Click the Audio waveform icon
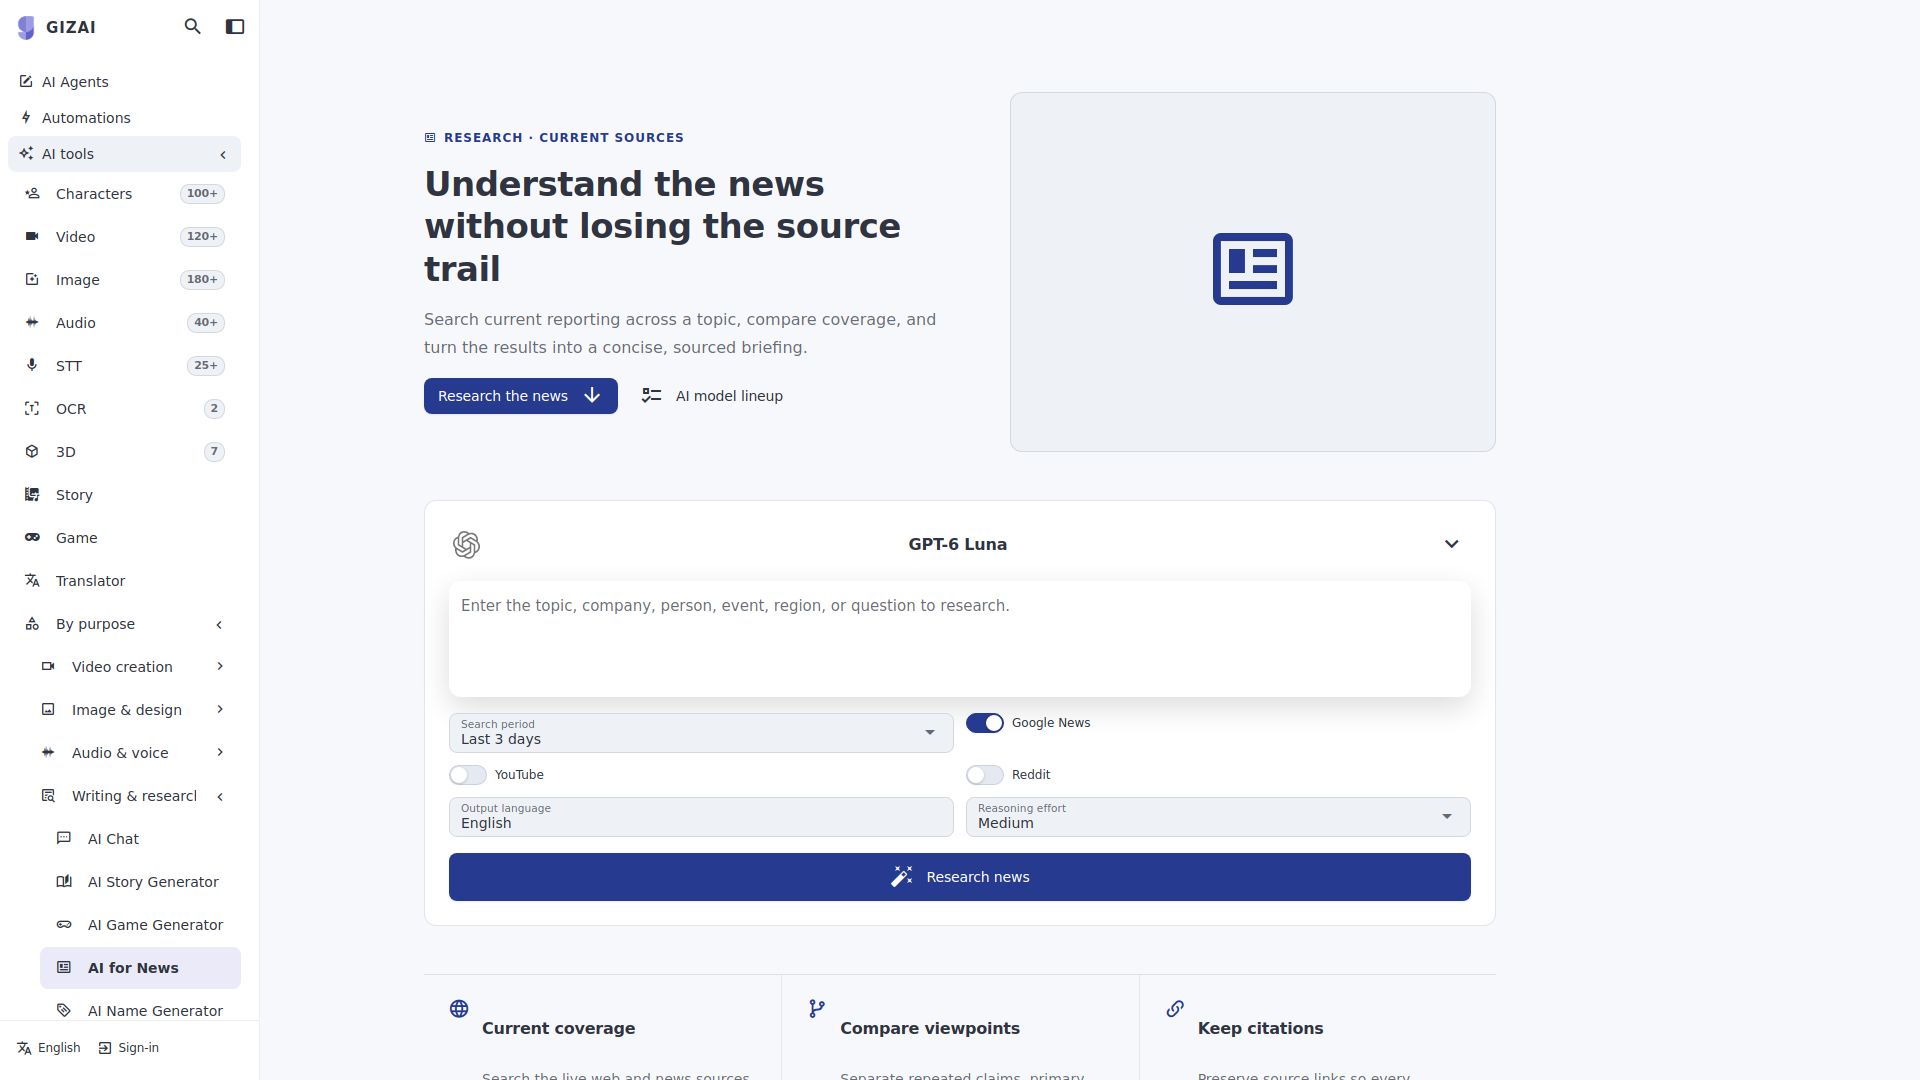The image size is (1920, 1080). click(32, 323)
